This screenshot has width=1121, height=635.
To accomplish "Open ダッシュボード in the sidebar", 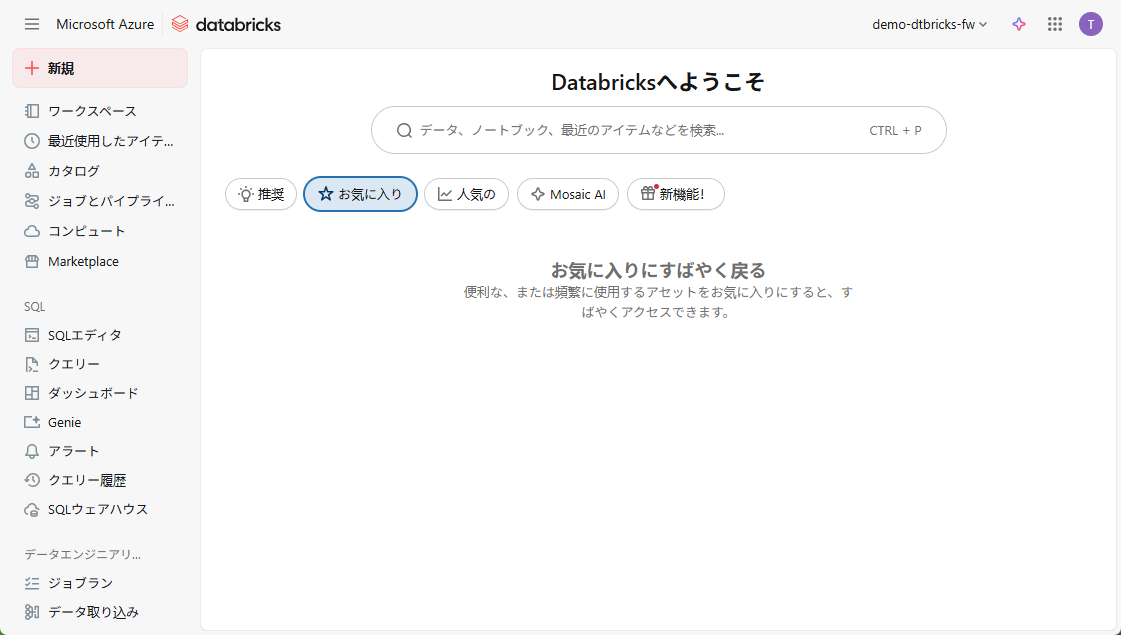I will point(93,393).
